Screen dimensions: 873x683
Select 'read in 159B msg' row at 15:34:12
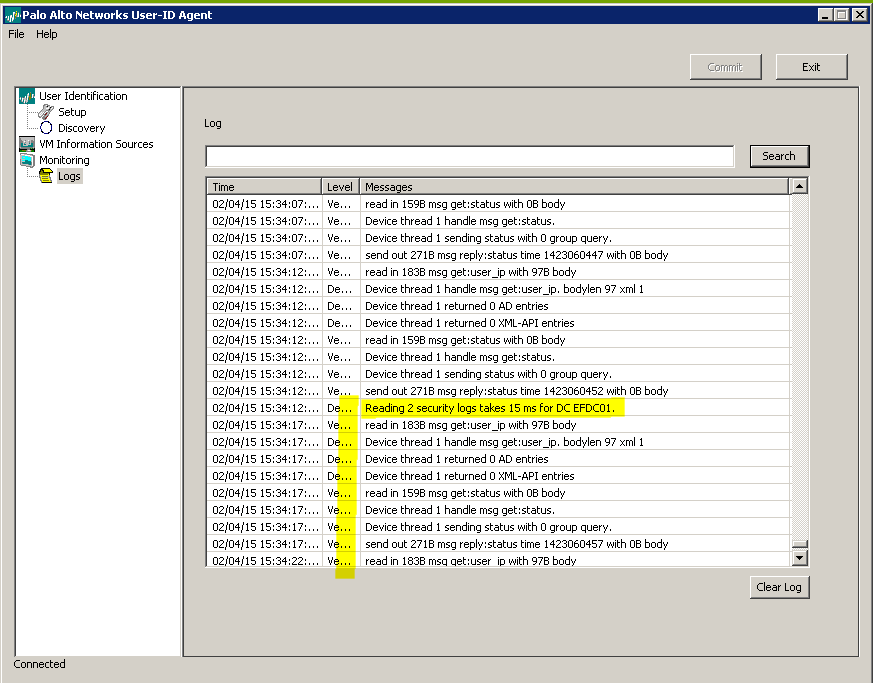(x=498, y=340)
